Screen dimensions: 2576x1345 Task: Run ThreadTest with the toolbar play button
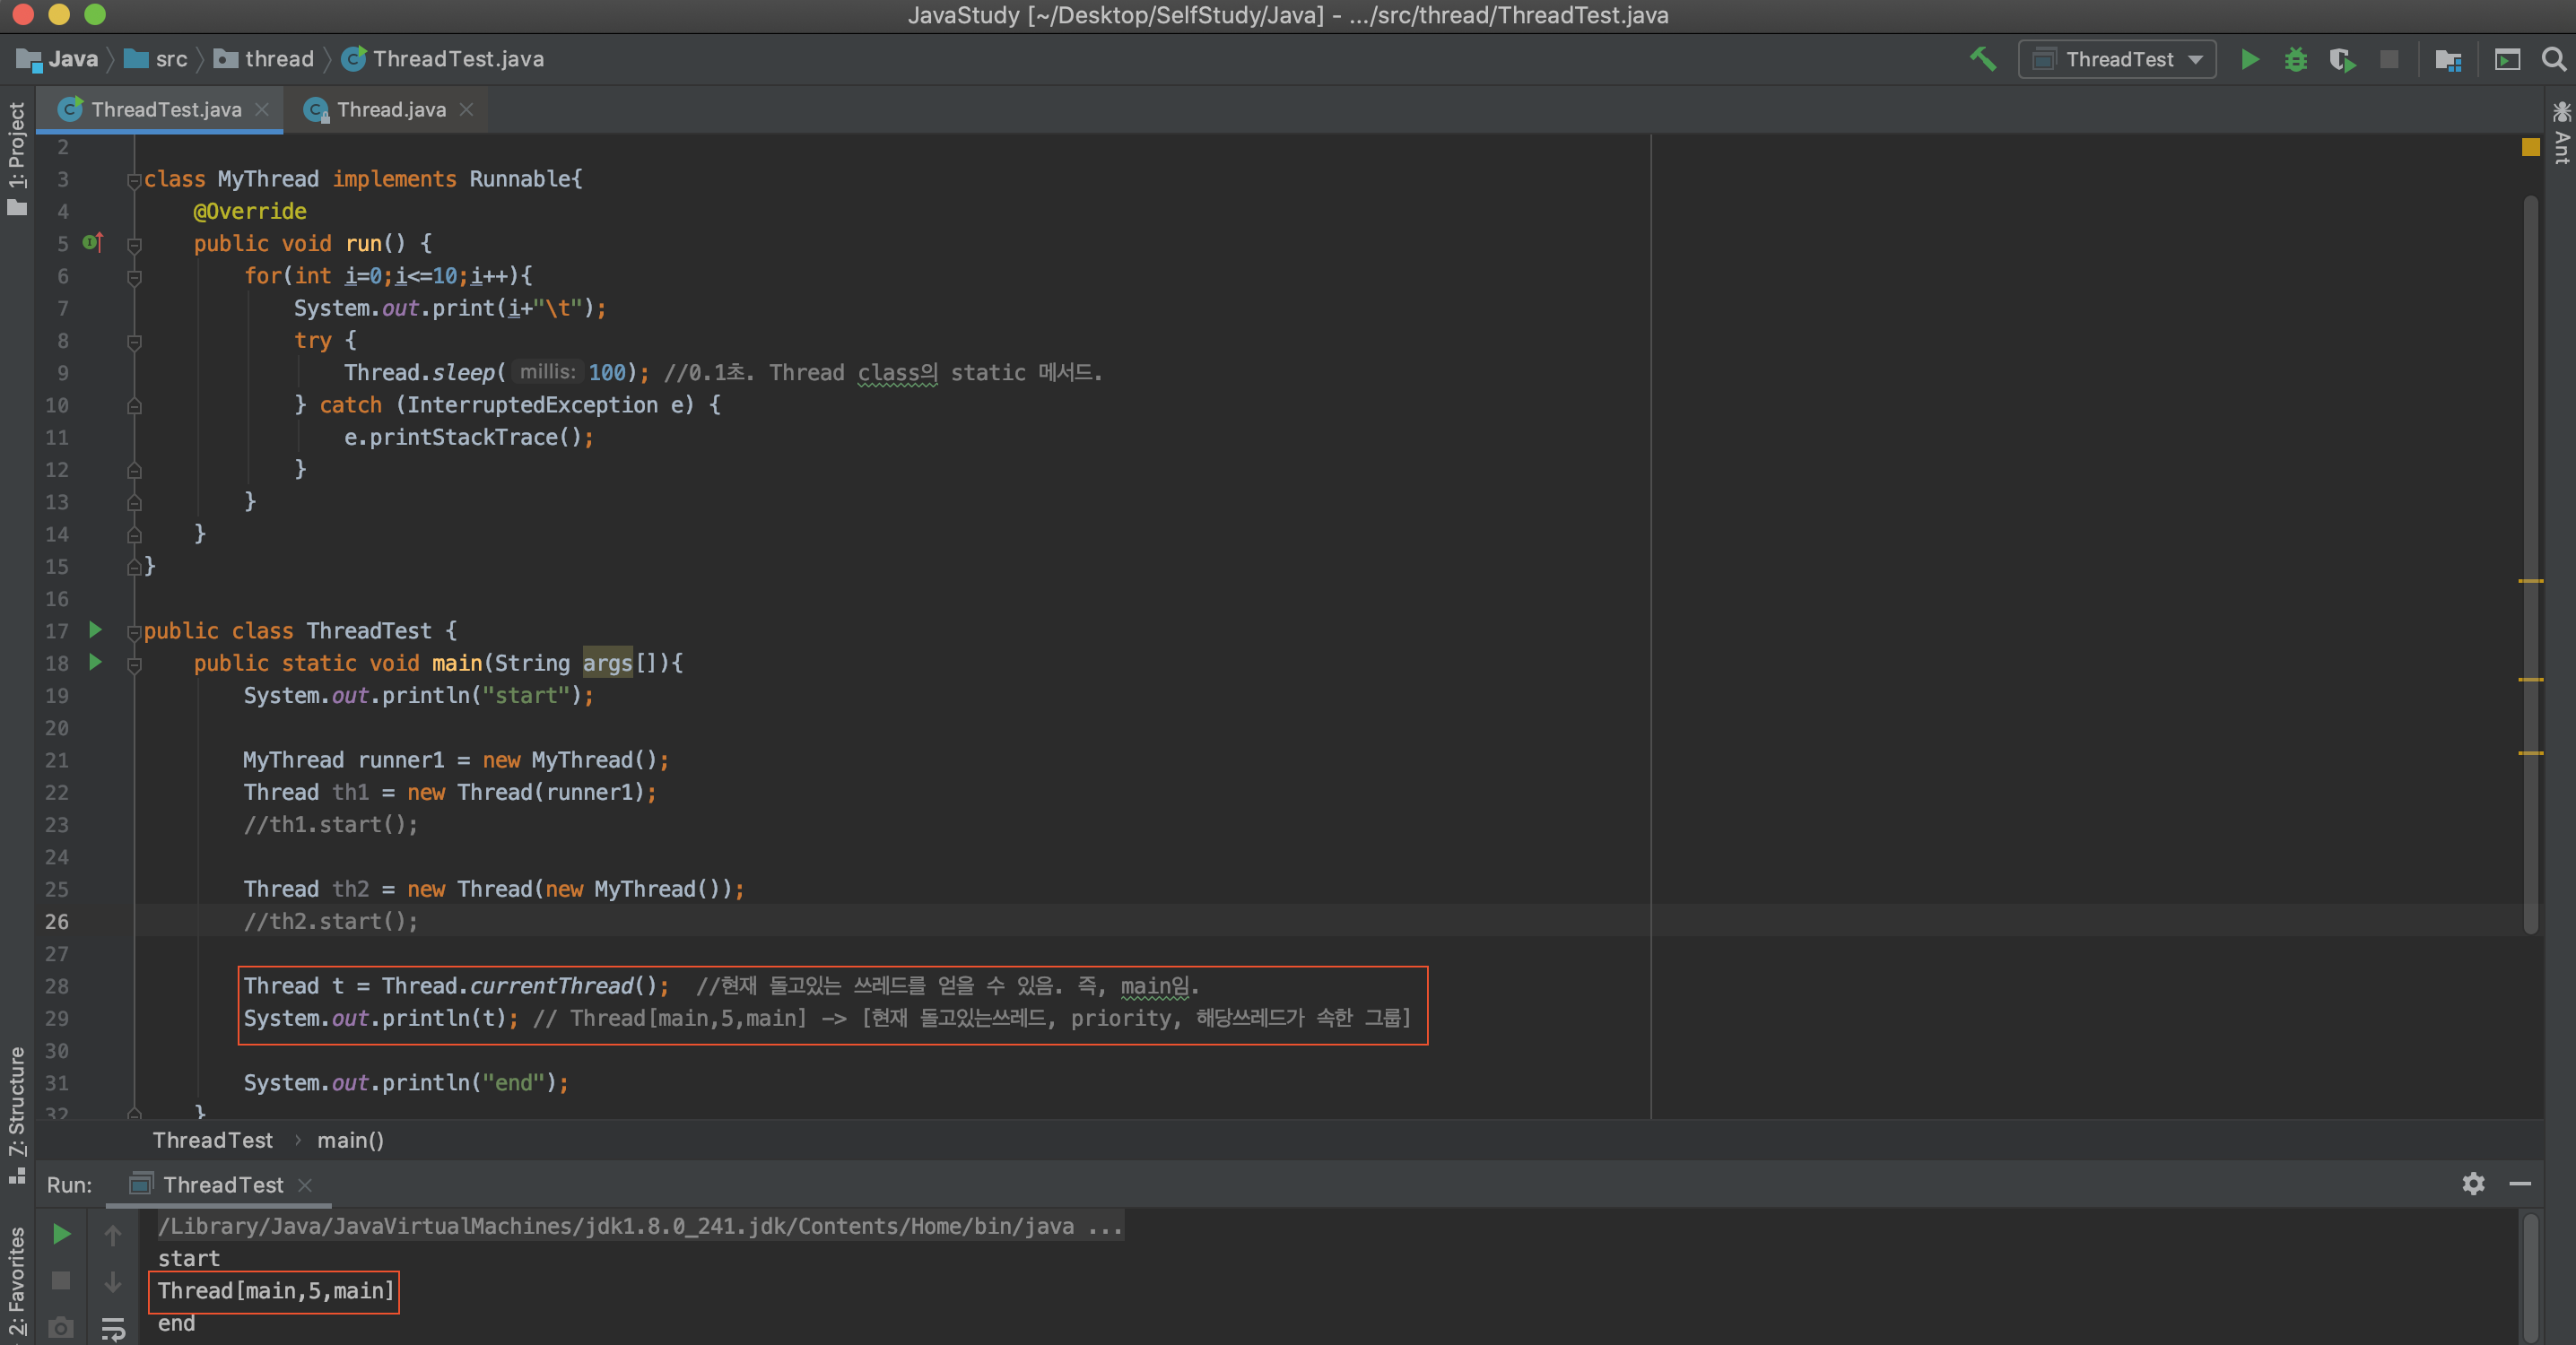2249,59
